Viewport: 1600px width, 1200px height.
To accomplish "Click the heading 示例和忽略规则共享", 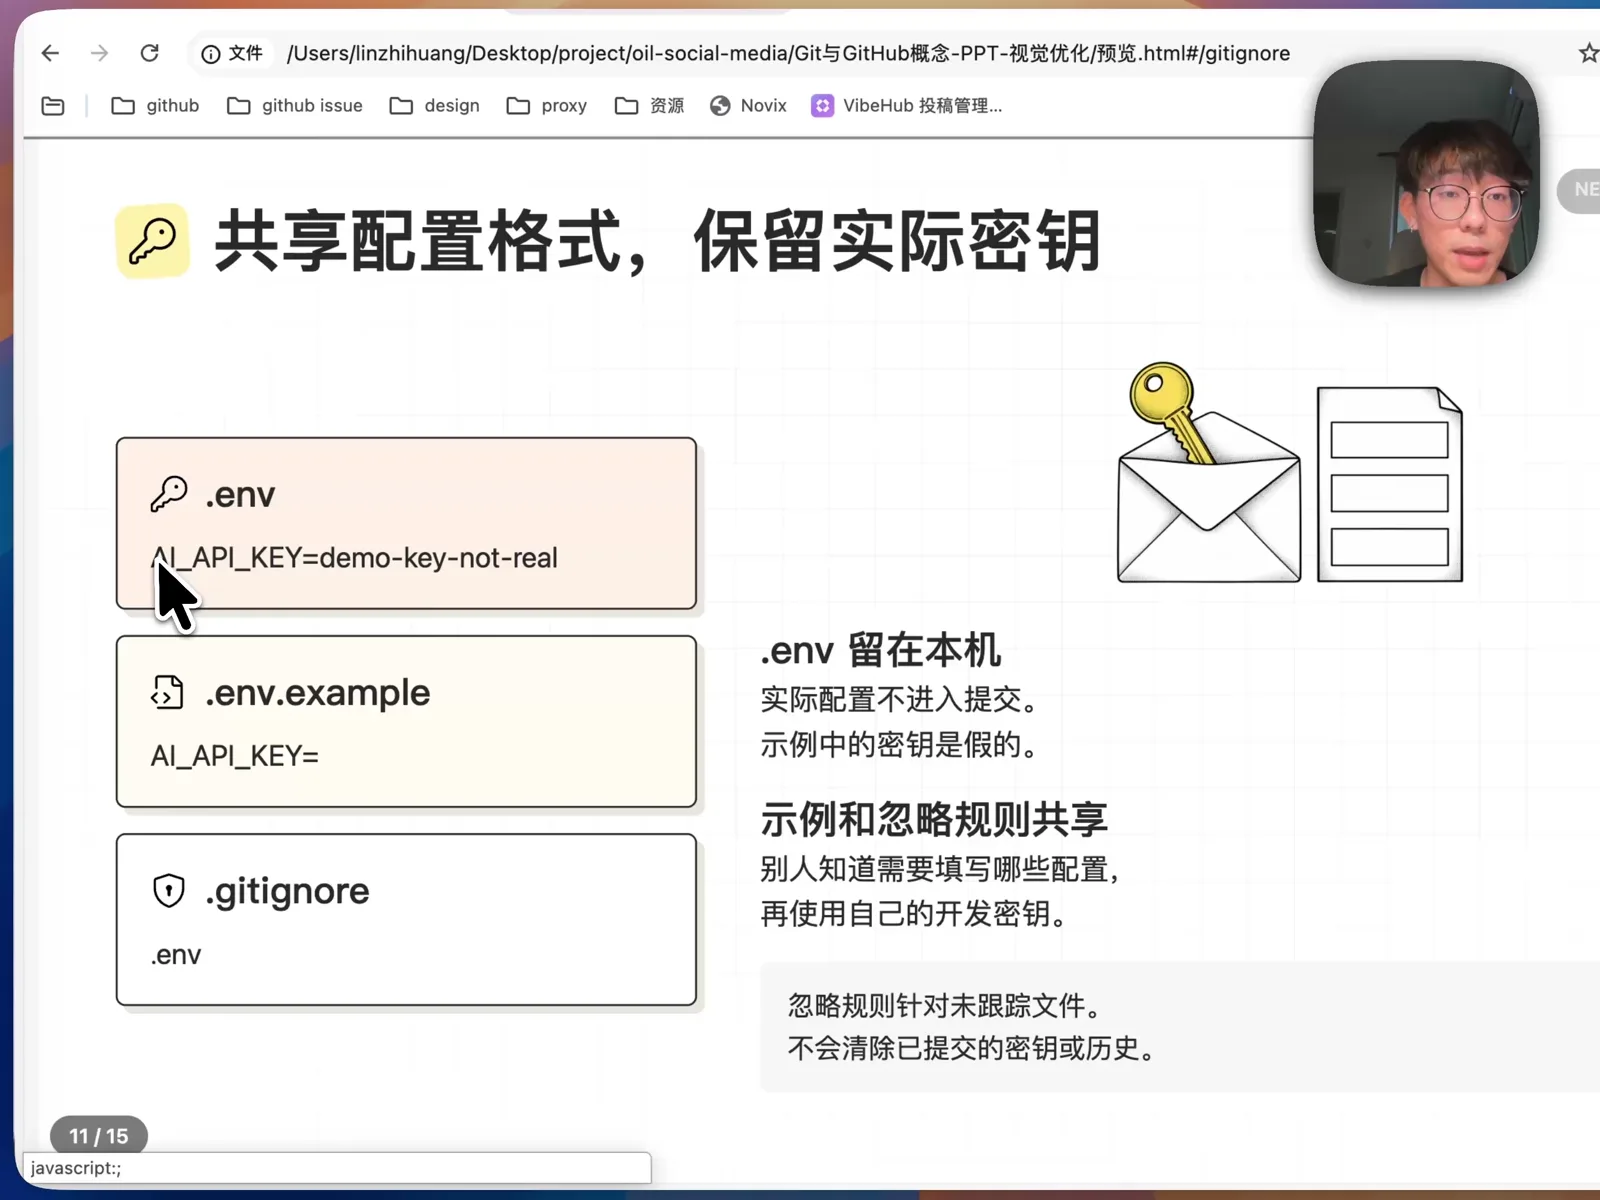I will pyautogui.click(x=934, y=820).
